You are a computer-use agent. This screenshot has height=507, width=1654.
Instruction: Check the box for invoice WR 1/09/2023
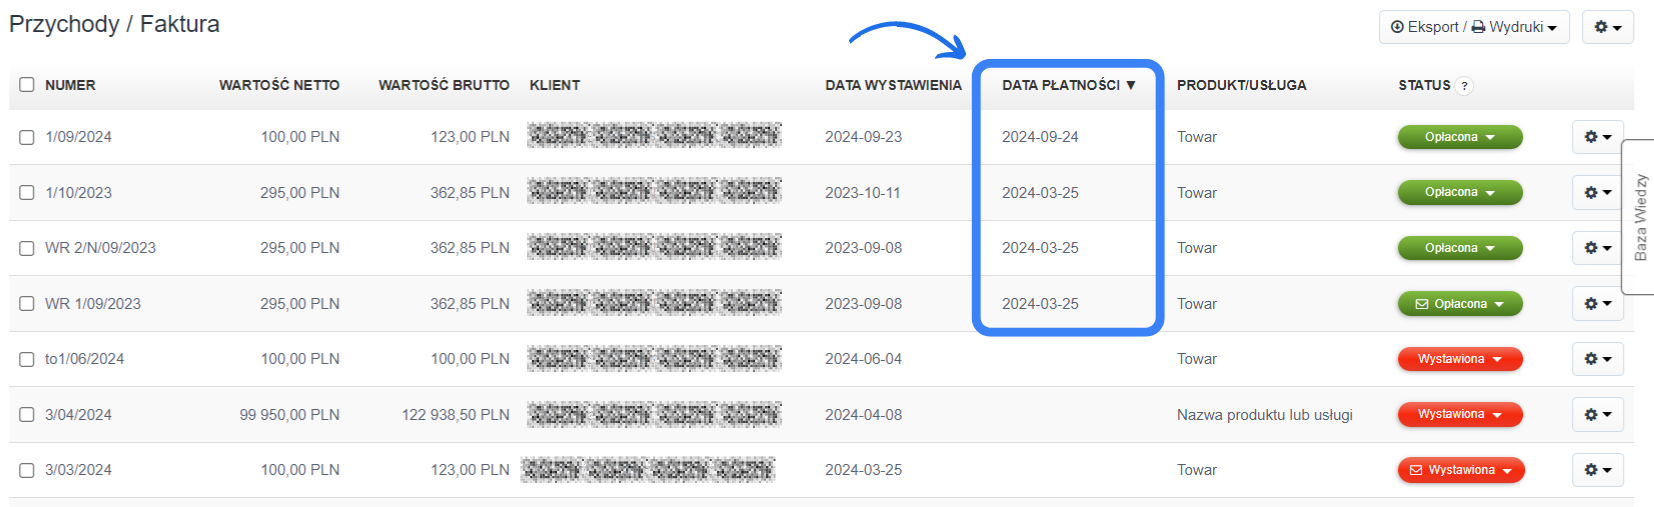coord(27,304)
